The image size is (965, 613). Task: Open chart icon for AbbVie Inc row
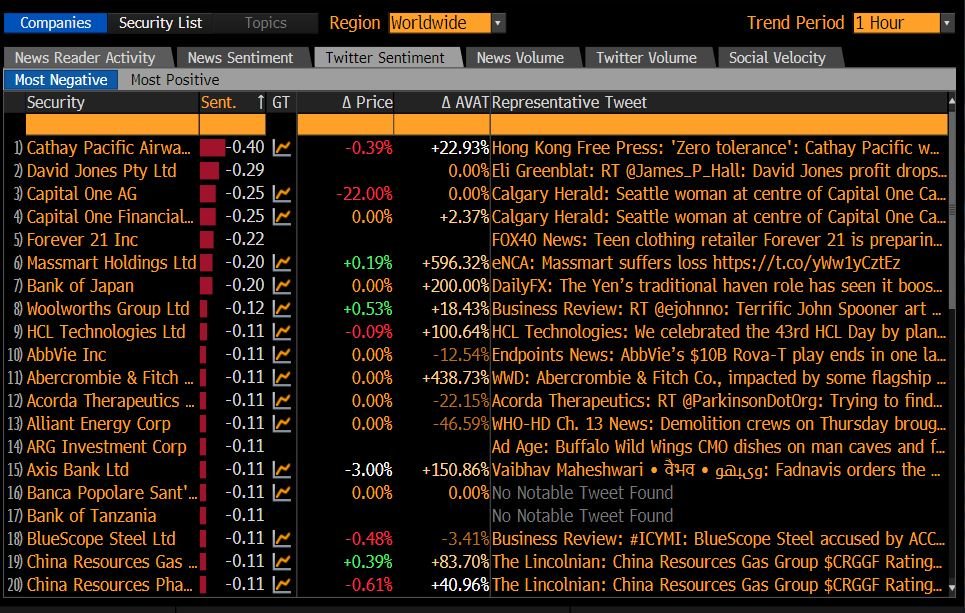(x=282, y=355)
